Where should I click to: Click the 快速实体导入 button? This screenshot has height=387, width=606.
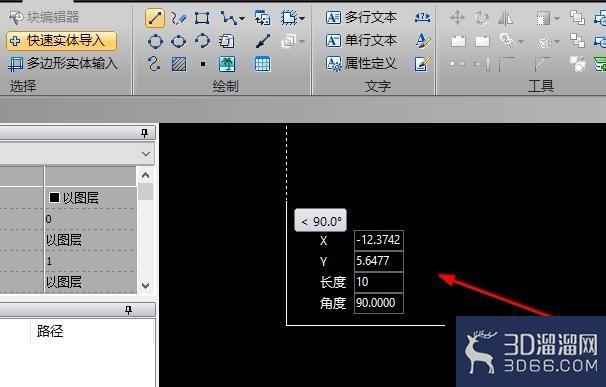coord(61,41)
